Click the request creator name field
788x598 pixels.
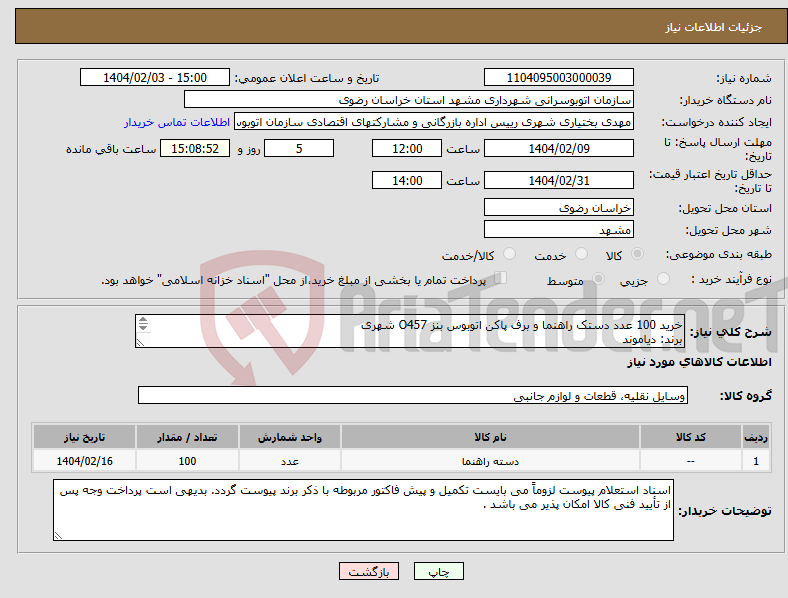[434, 122]
